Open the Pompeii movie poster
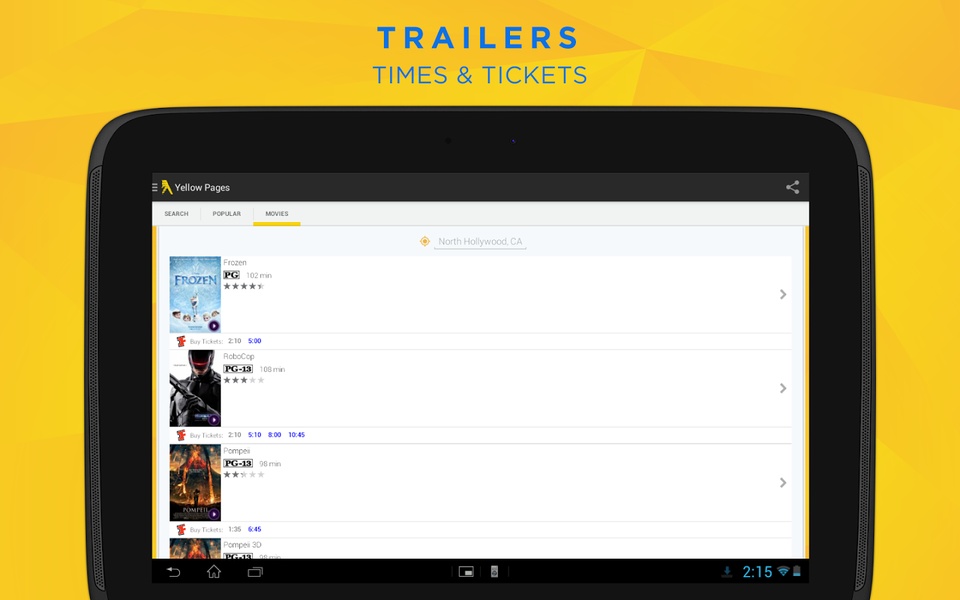The image size is (960, 600). pyautogui.click(x=195, y=482)
